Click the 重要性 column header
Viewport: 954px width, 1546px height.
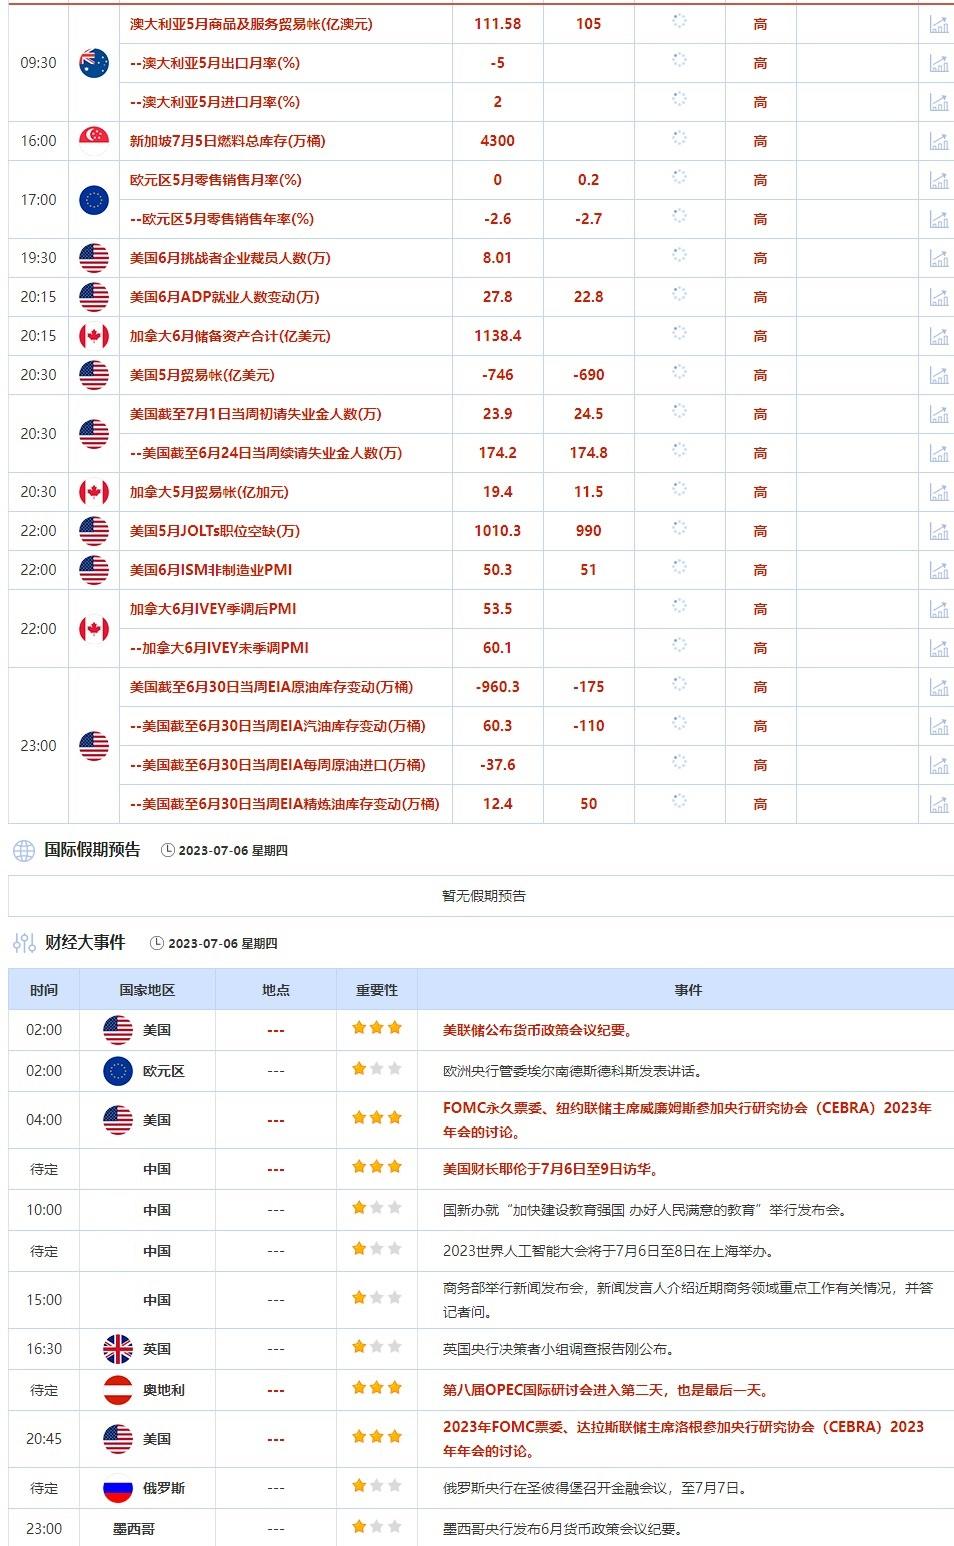(x=377, y=990)
